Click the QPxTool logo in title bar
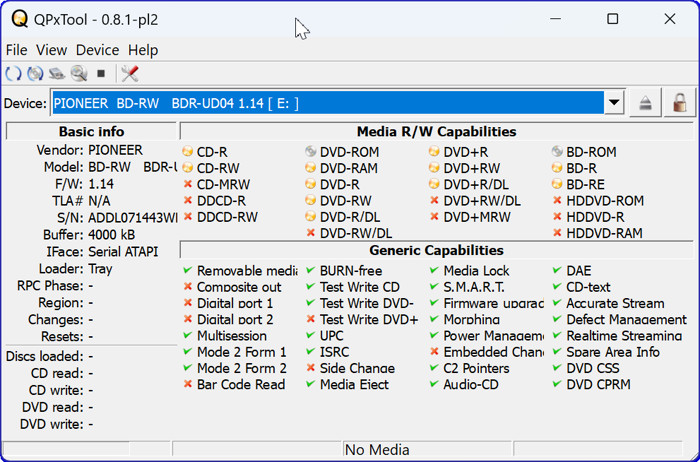Viewport: 700px width, 462px height. [x=19, y=19]
